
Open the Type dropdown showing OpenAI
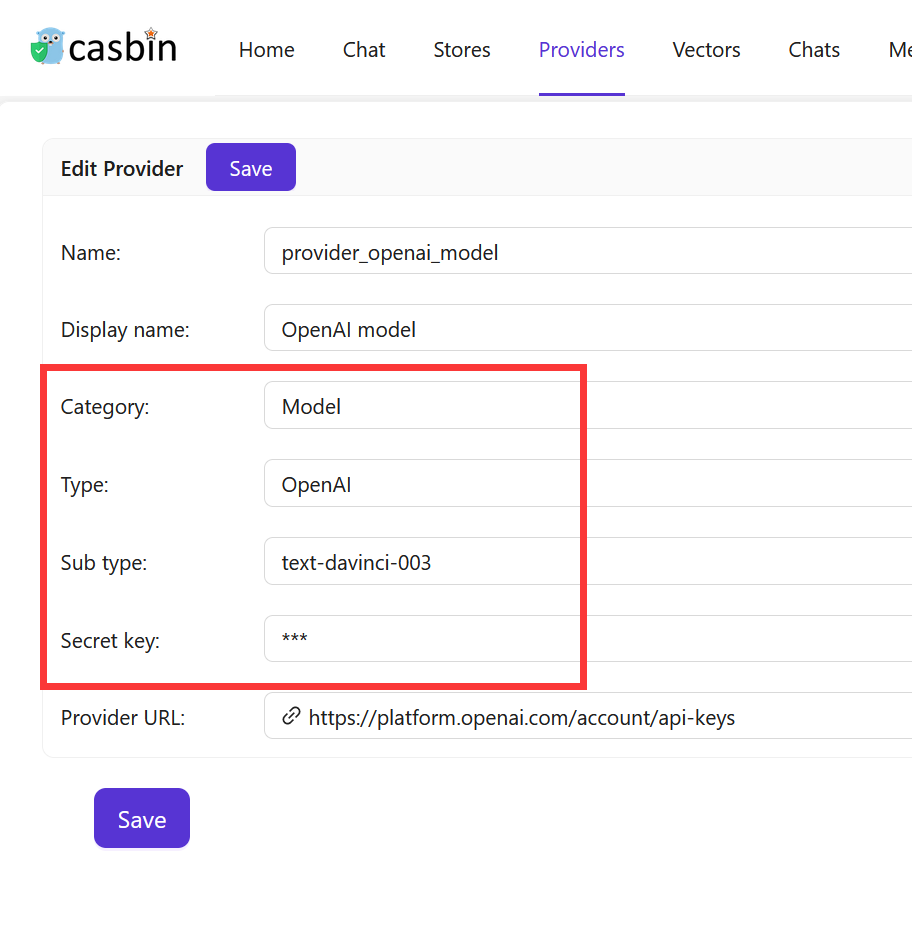pos(420,484)
